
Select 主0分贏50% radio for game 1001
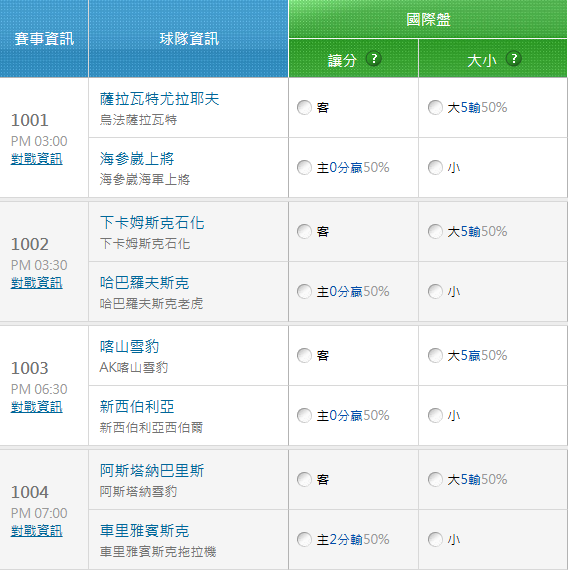coord(304,167)
